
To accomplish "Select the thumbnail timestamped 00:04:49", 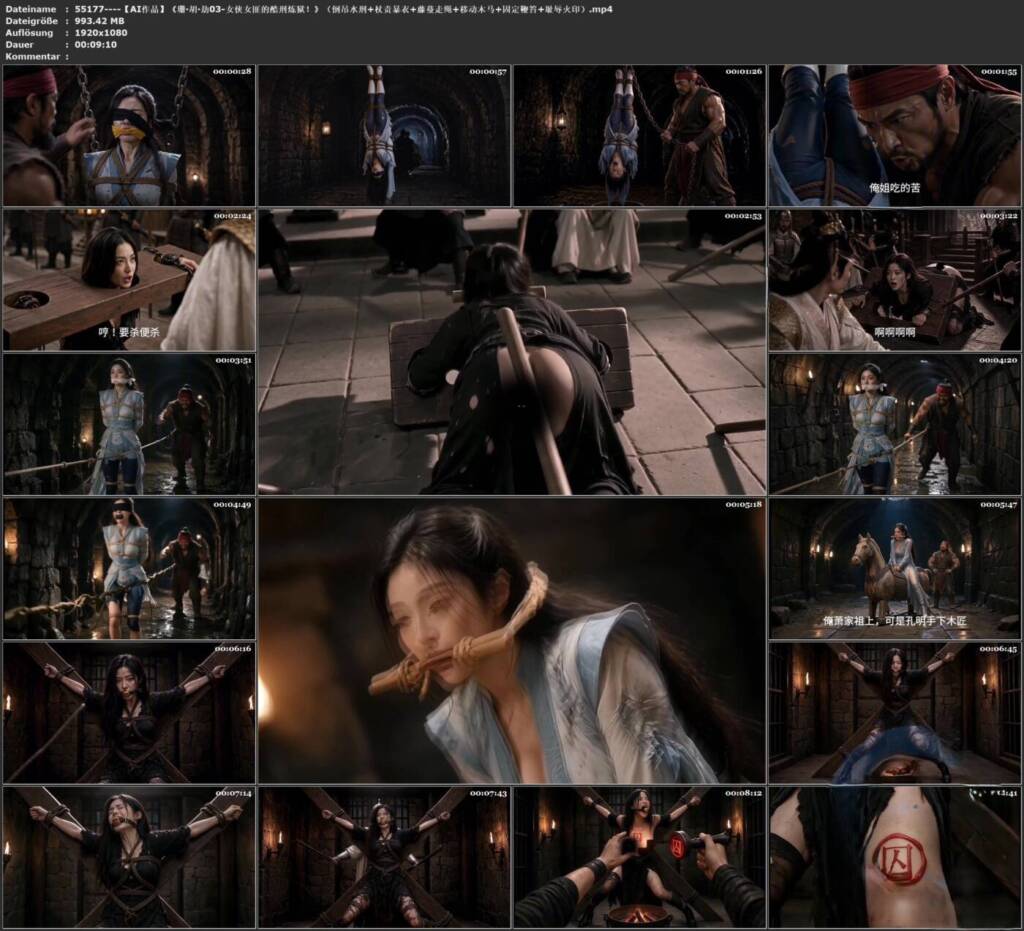I will point(129,568).
